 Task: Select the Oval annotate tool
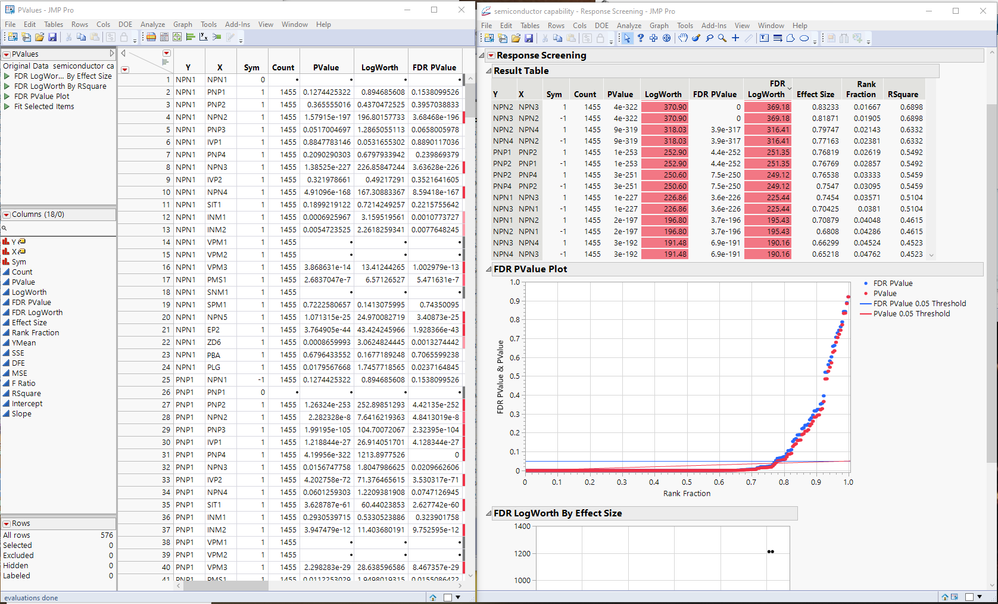click(x=804, y=38)
